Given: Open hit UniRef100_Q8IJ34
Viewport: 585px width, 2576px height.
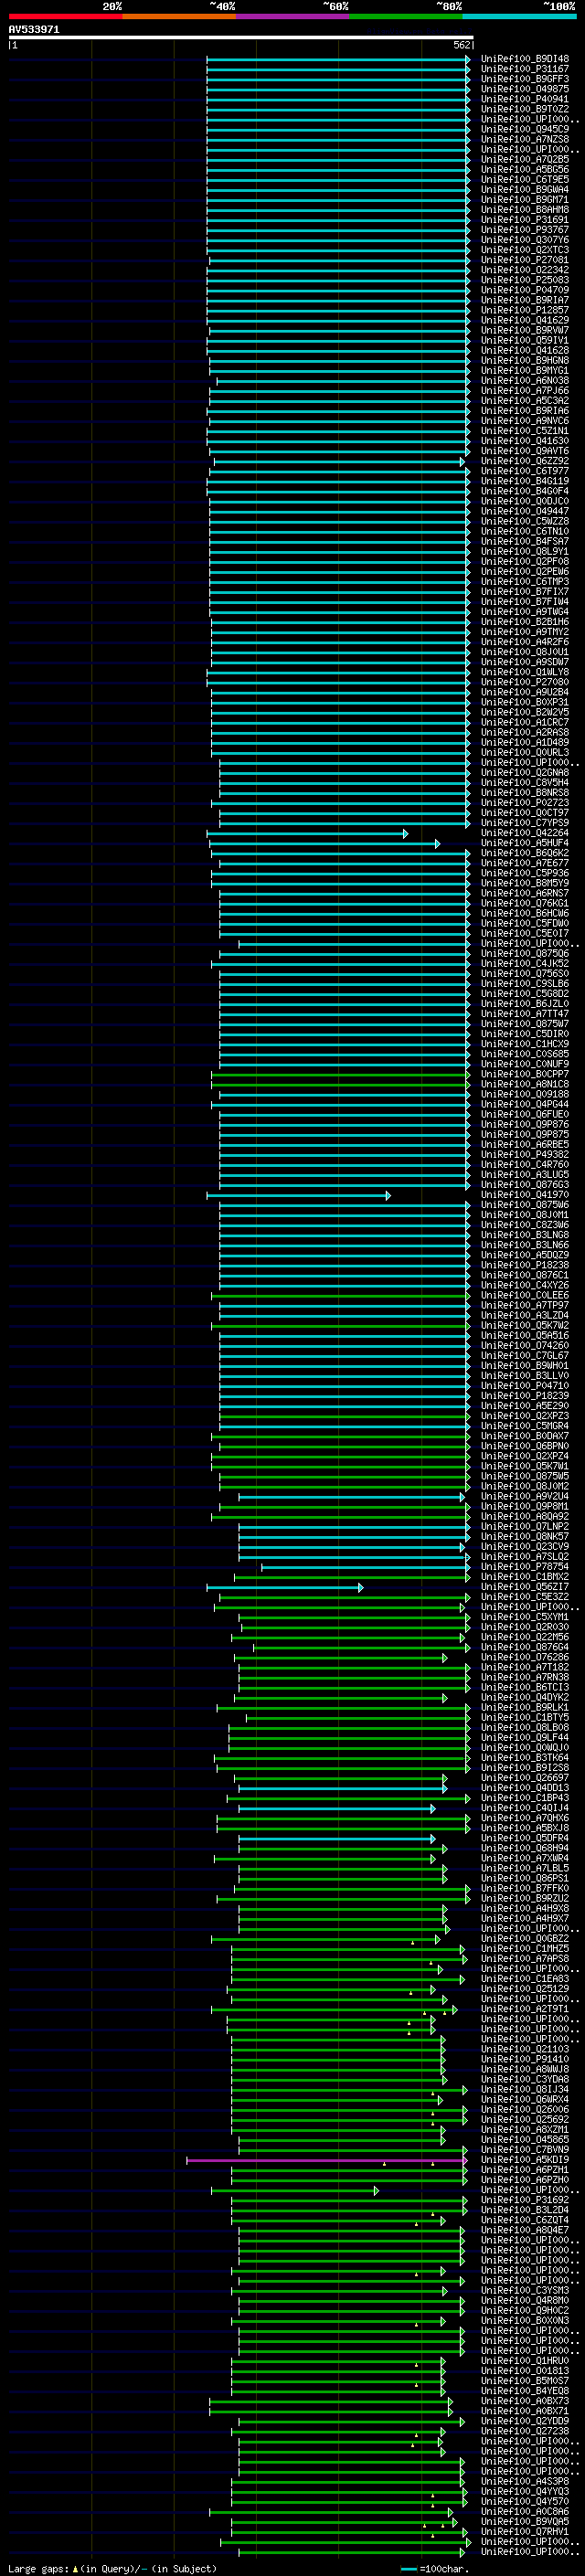Looking at the screenshot, I should point(525,2090).
